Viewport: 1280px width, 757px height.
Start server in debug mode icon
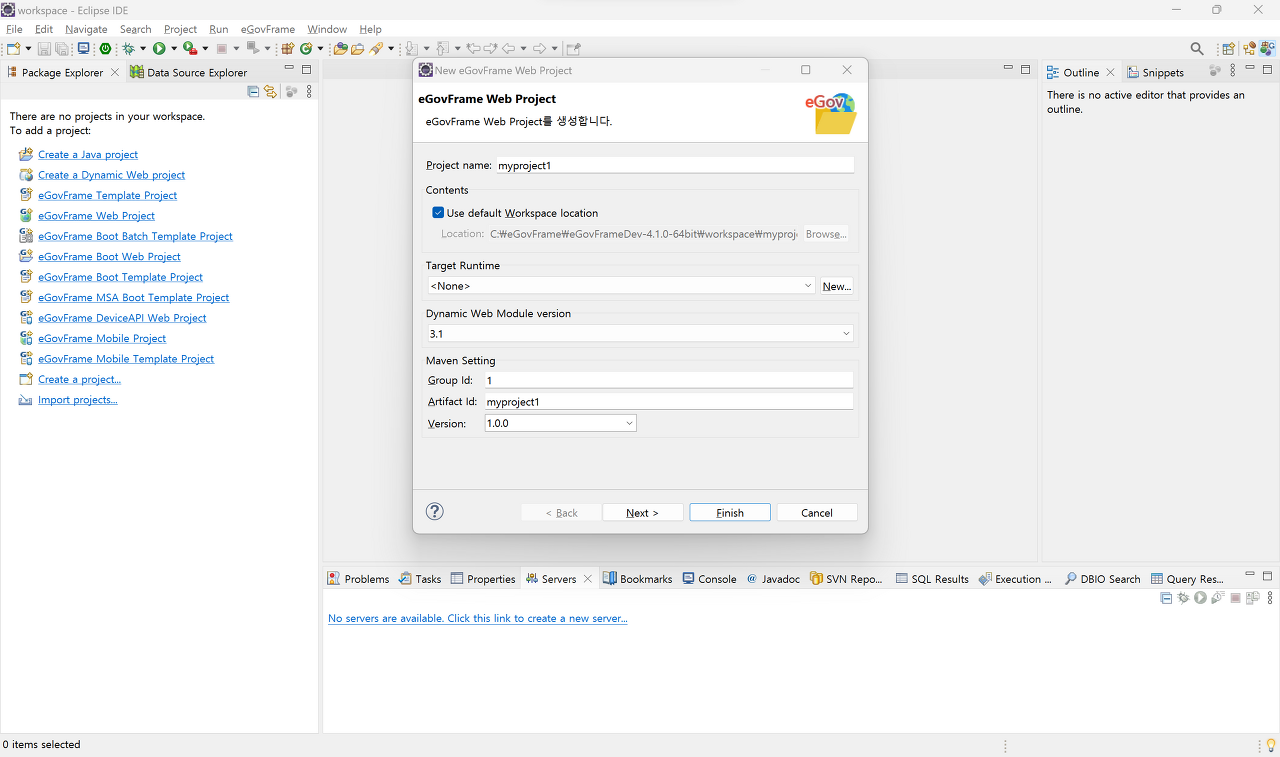pos(1183,598)
